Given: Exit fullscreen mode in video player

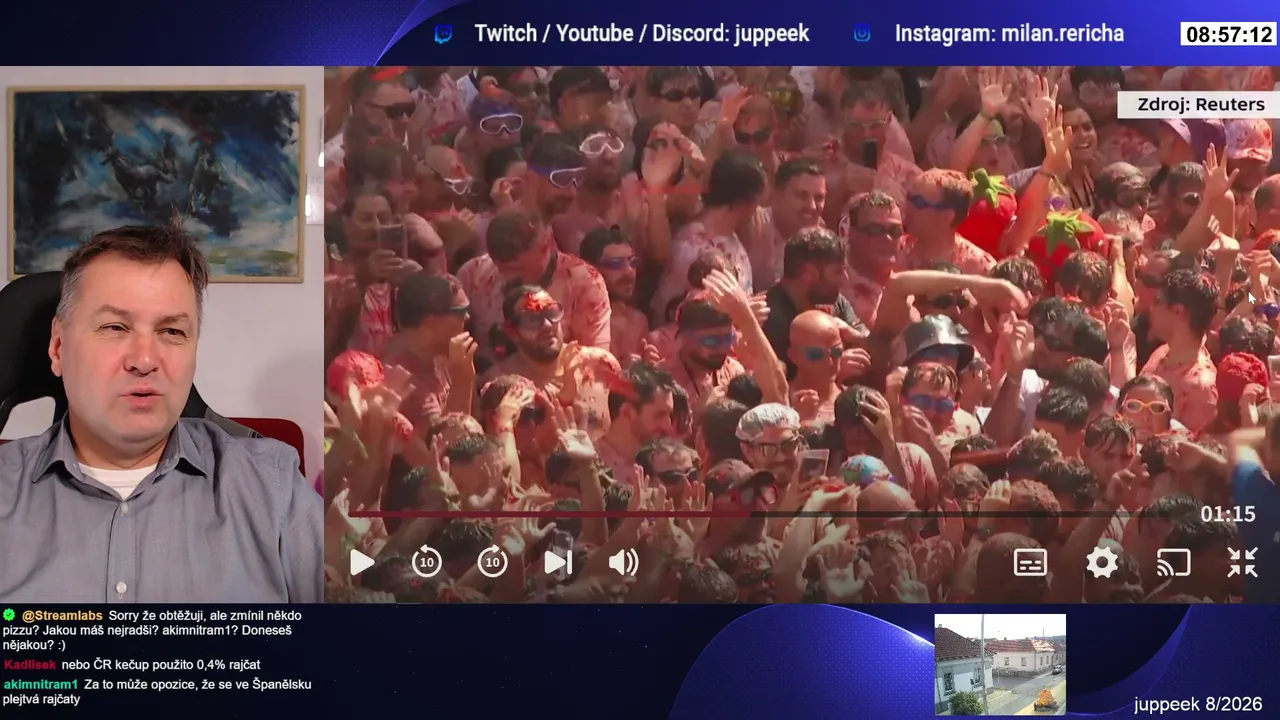Looking at the screenshot, I should 1242,563.
